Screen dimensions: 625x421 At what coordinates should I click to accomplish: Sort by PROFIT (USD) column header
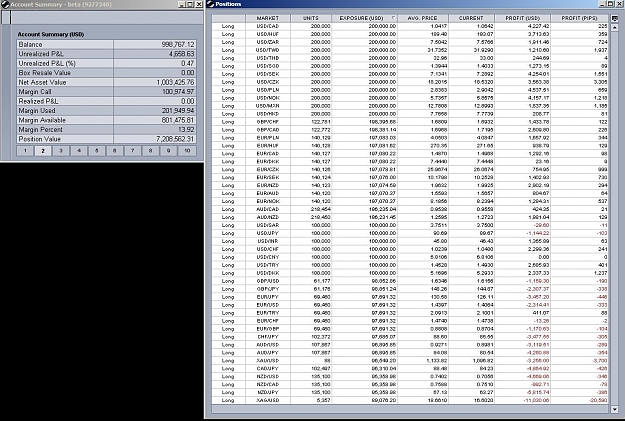523,18
